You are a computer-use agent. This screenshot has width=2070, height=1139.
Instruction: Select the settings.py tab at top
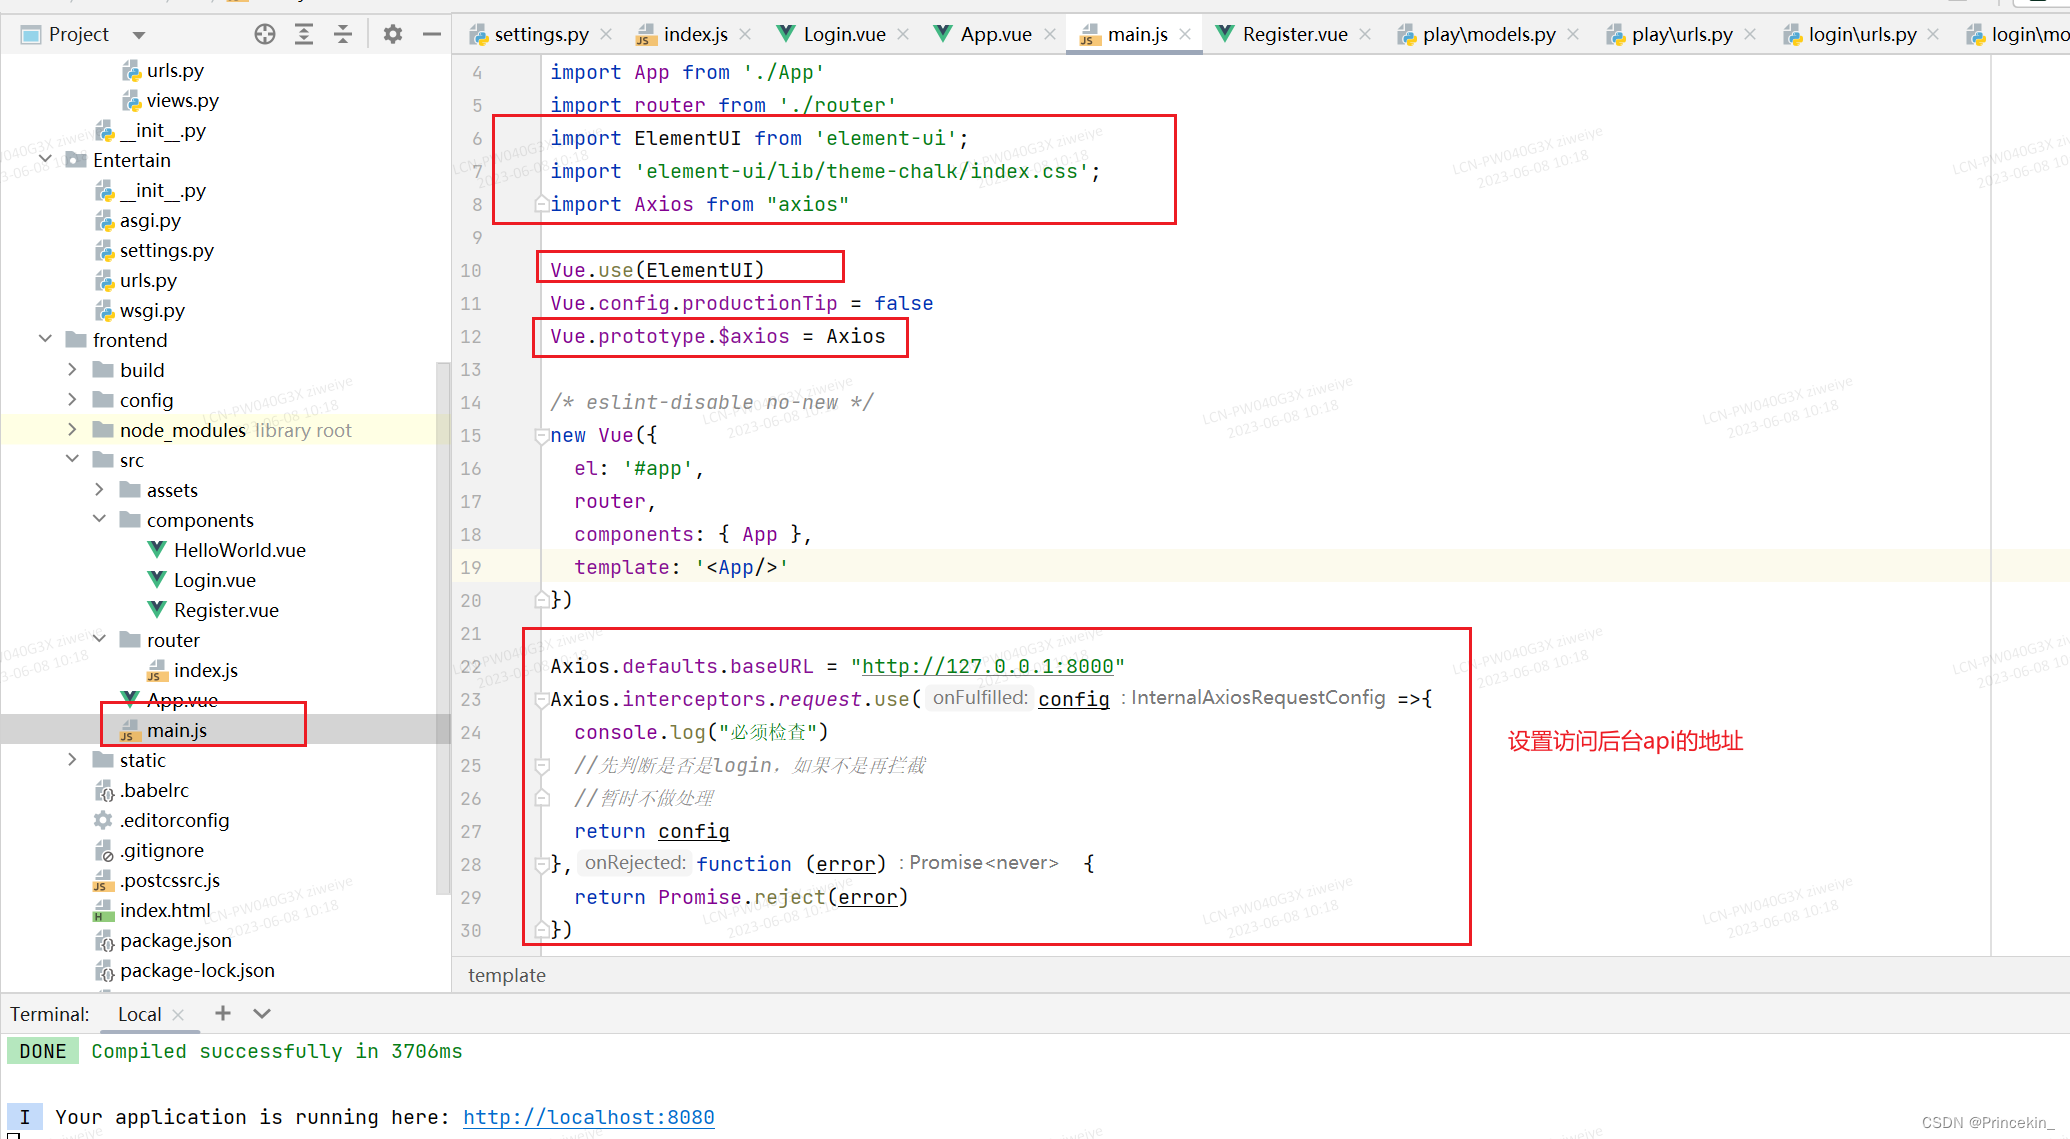[x=537, y=34]
